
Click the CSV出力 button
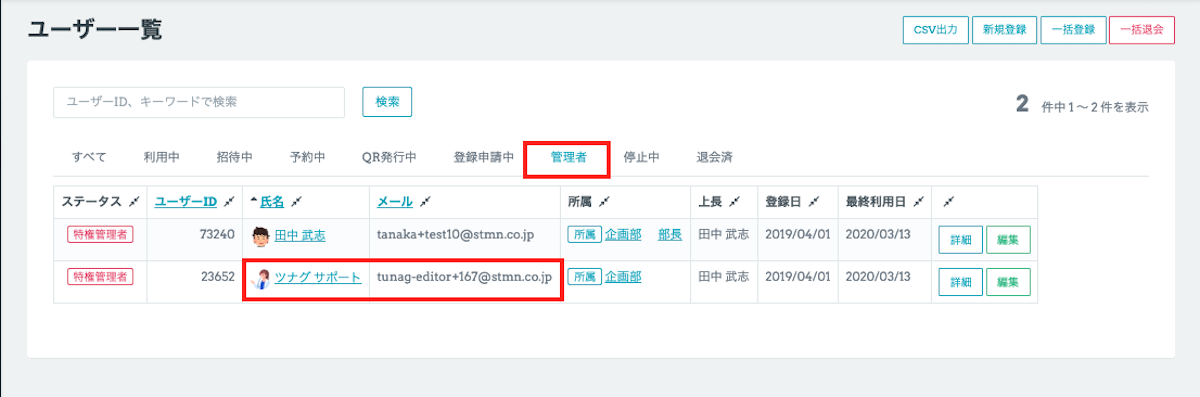point(935,30)
